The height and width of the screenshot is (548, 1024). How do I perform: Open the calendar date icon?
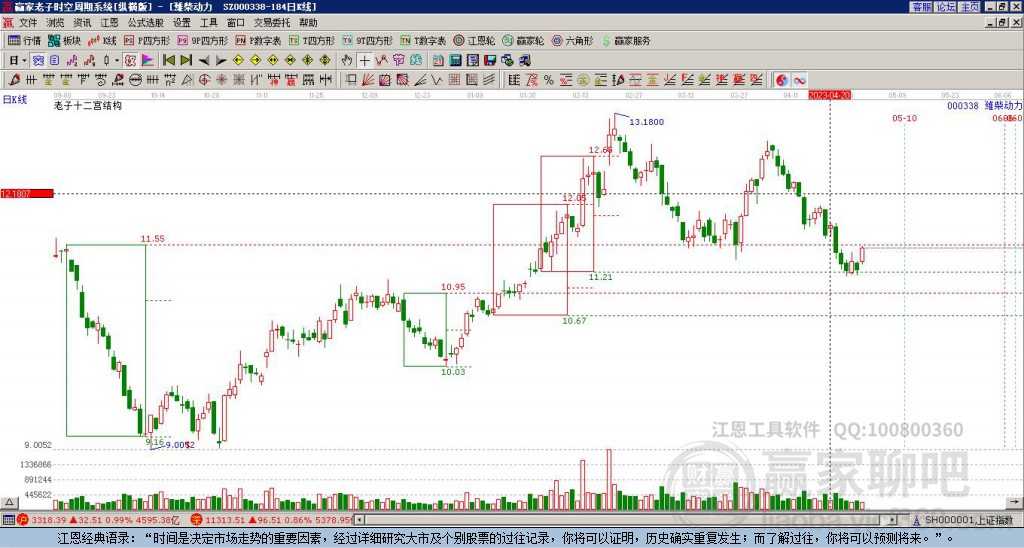pos(438,61)
